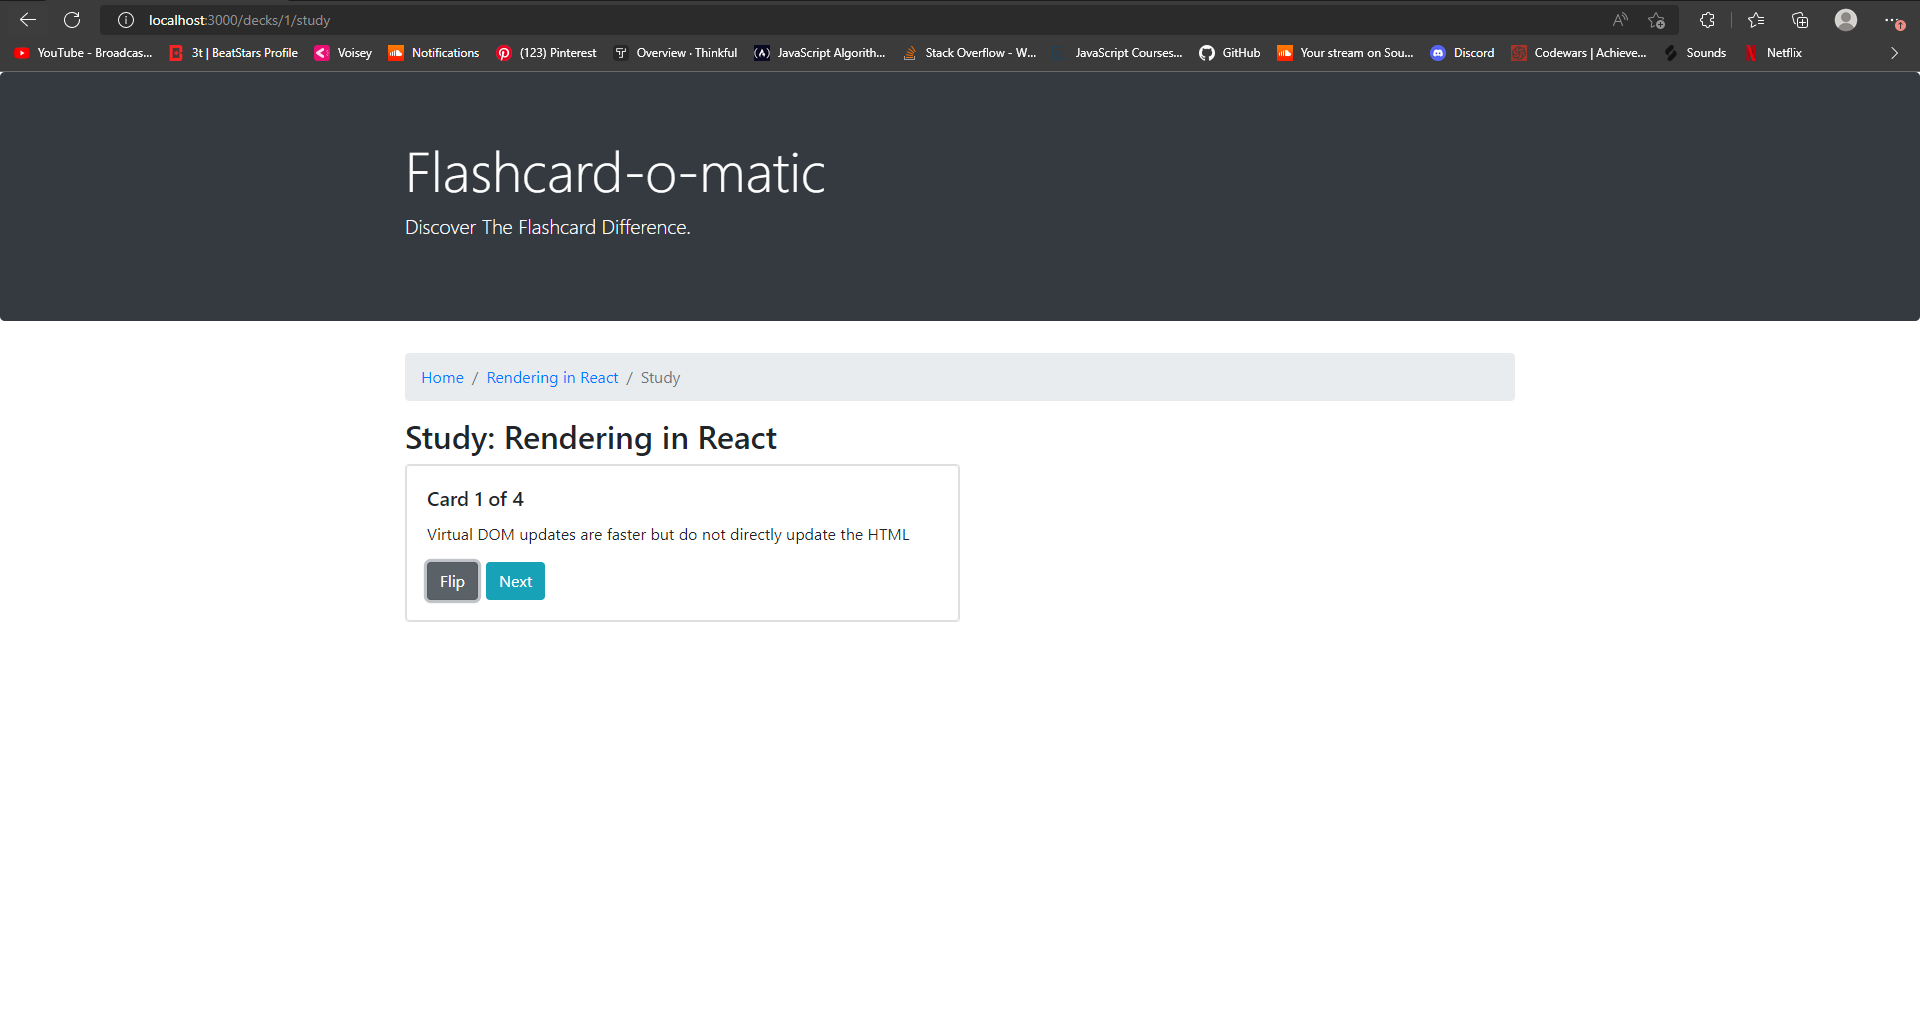Open Favorites via the star-list icon

[x=1756, y=20]
